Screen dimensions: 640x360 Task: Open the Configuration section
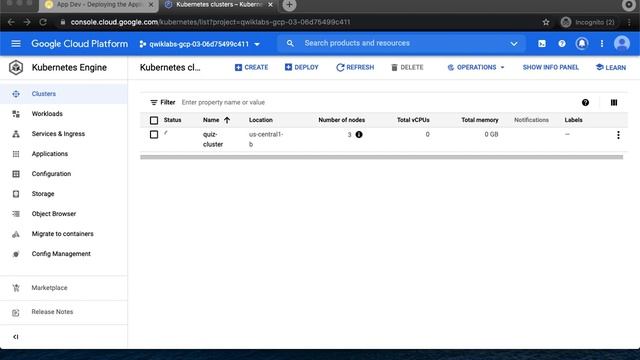pyautogui.click(x=51, y=173)
